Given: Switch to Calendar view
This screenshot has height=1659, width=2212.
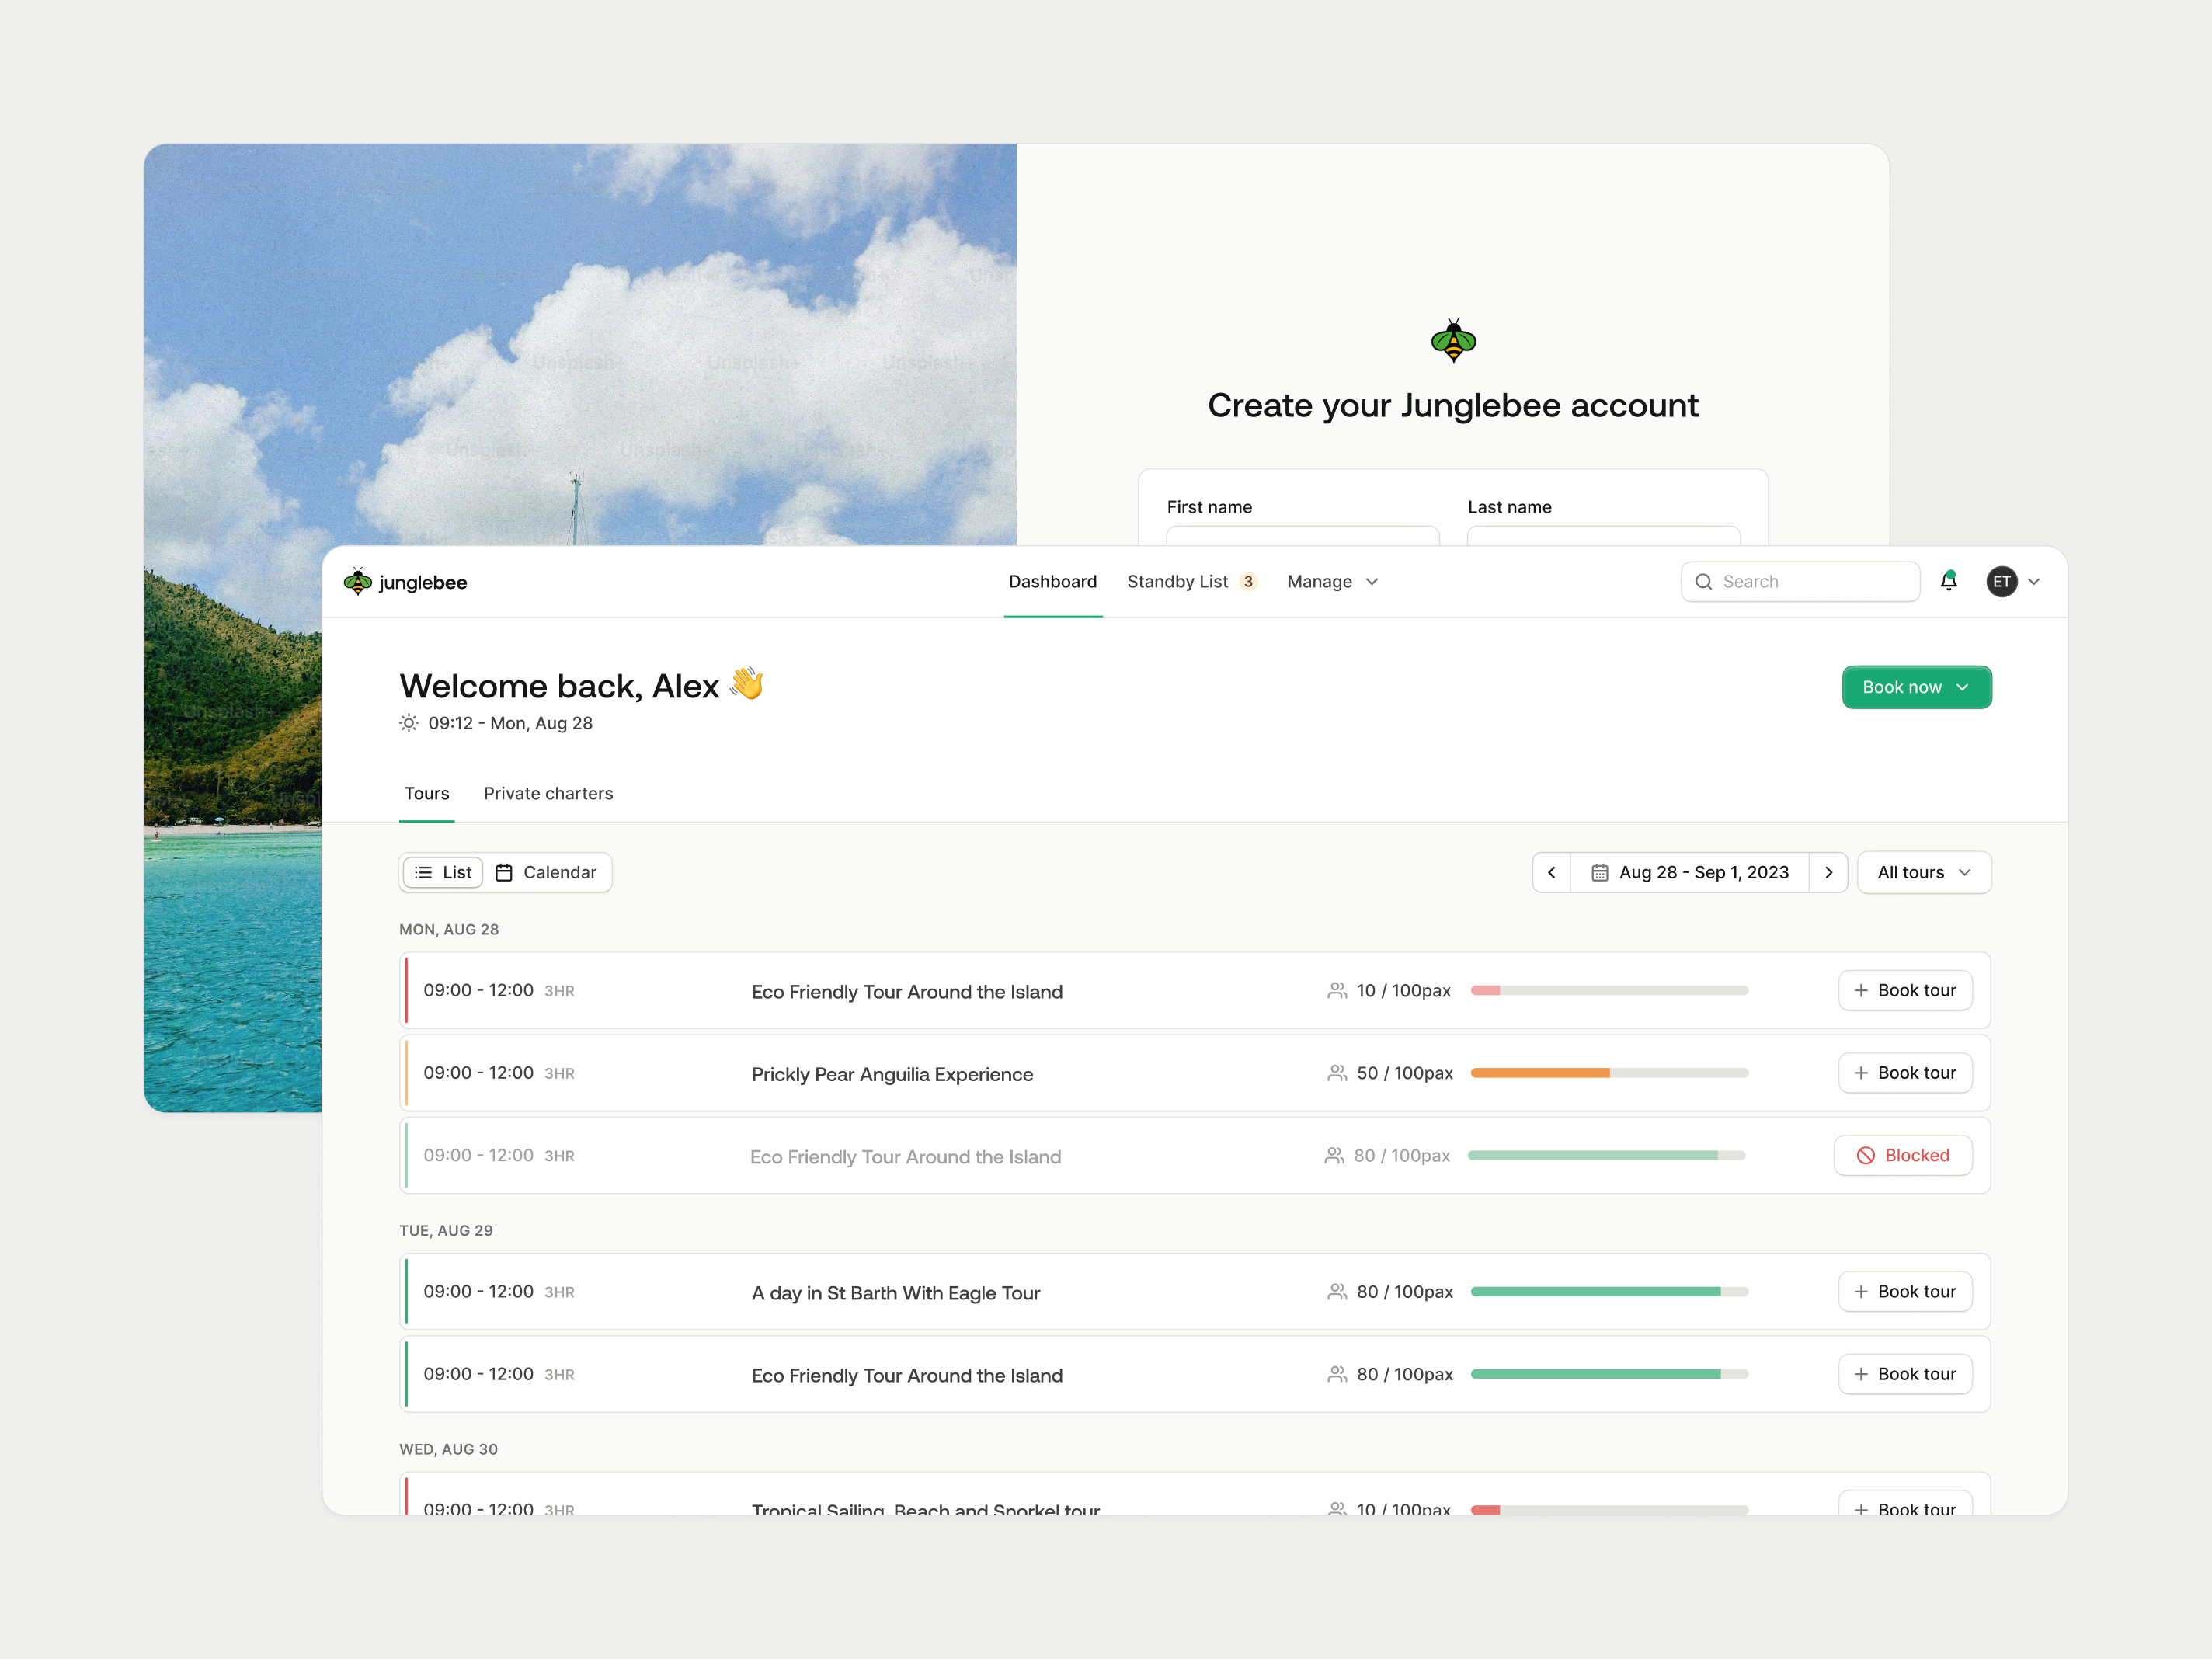Looking at the screenshot, I should (547, 872).
